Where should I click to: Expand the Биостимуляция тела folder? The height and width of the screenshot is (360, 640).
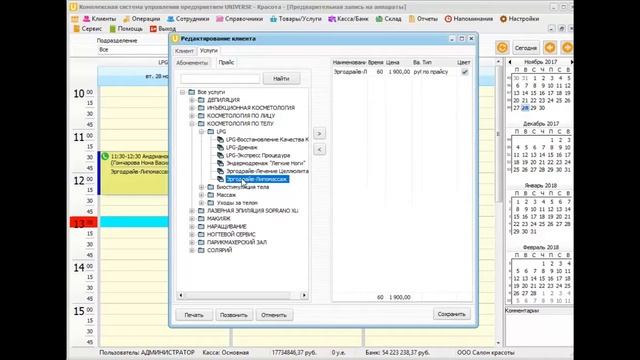tap(202, 187)
